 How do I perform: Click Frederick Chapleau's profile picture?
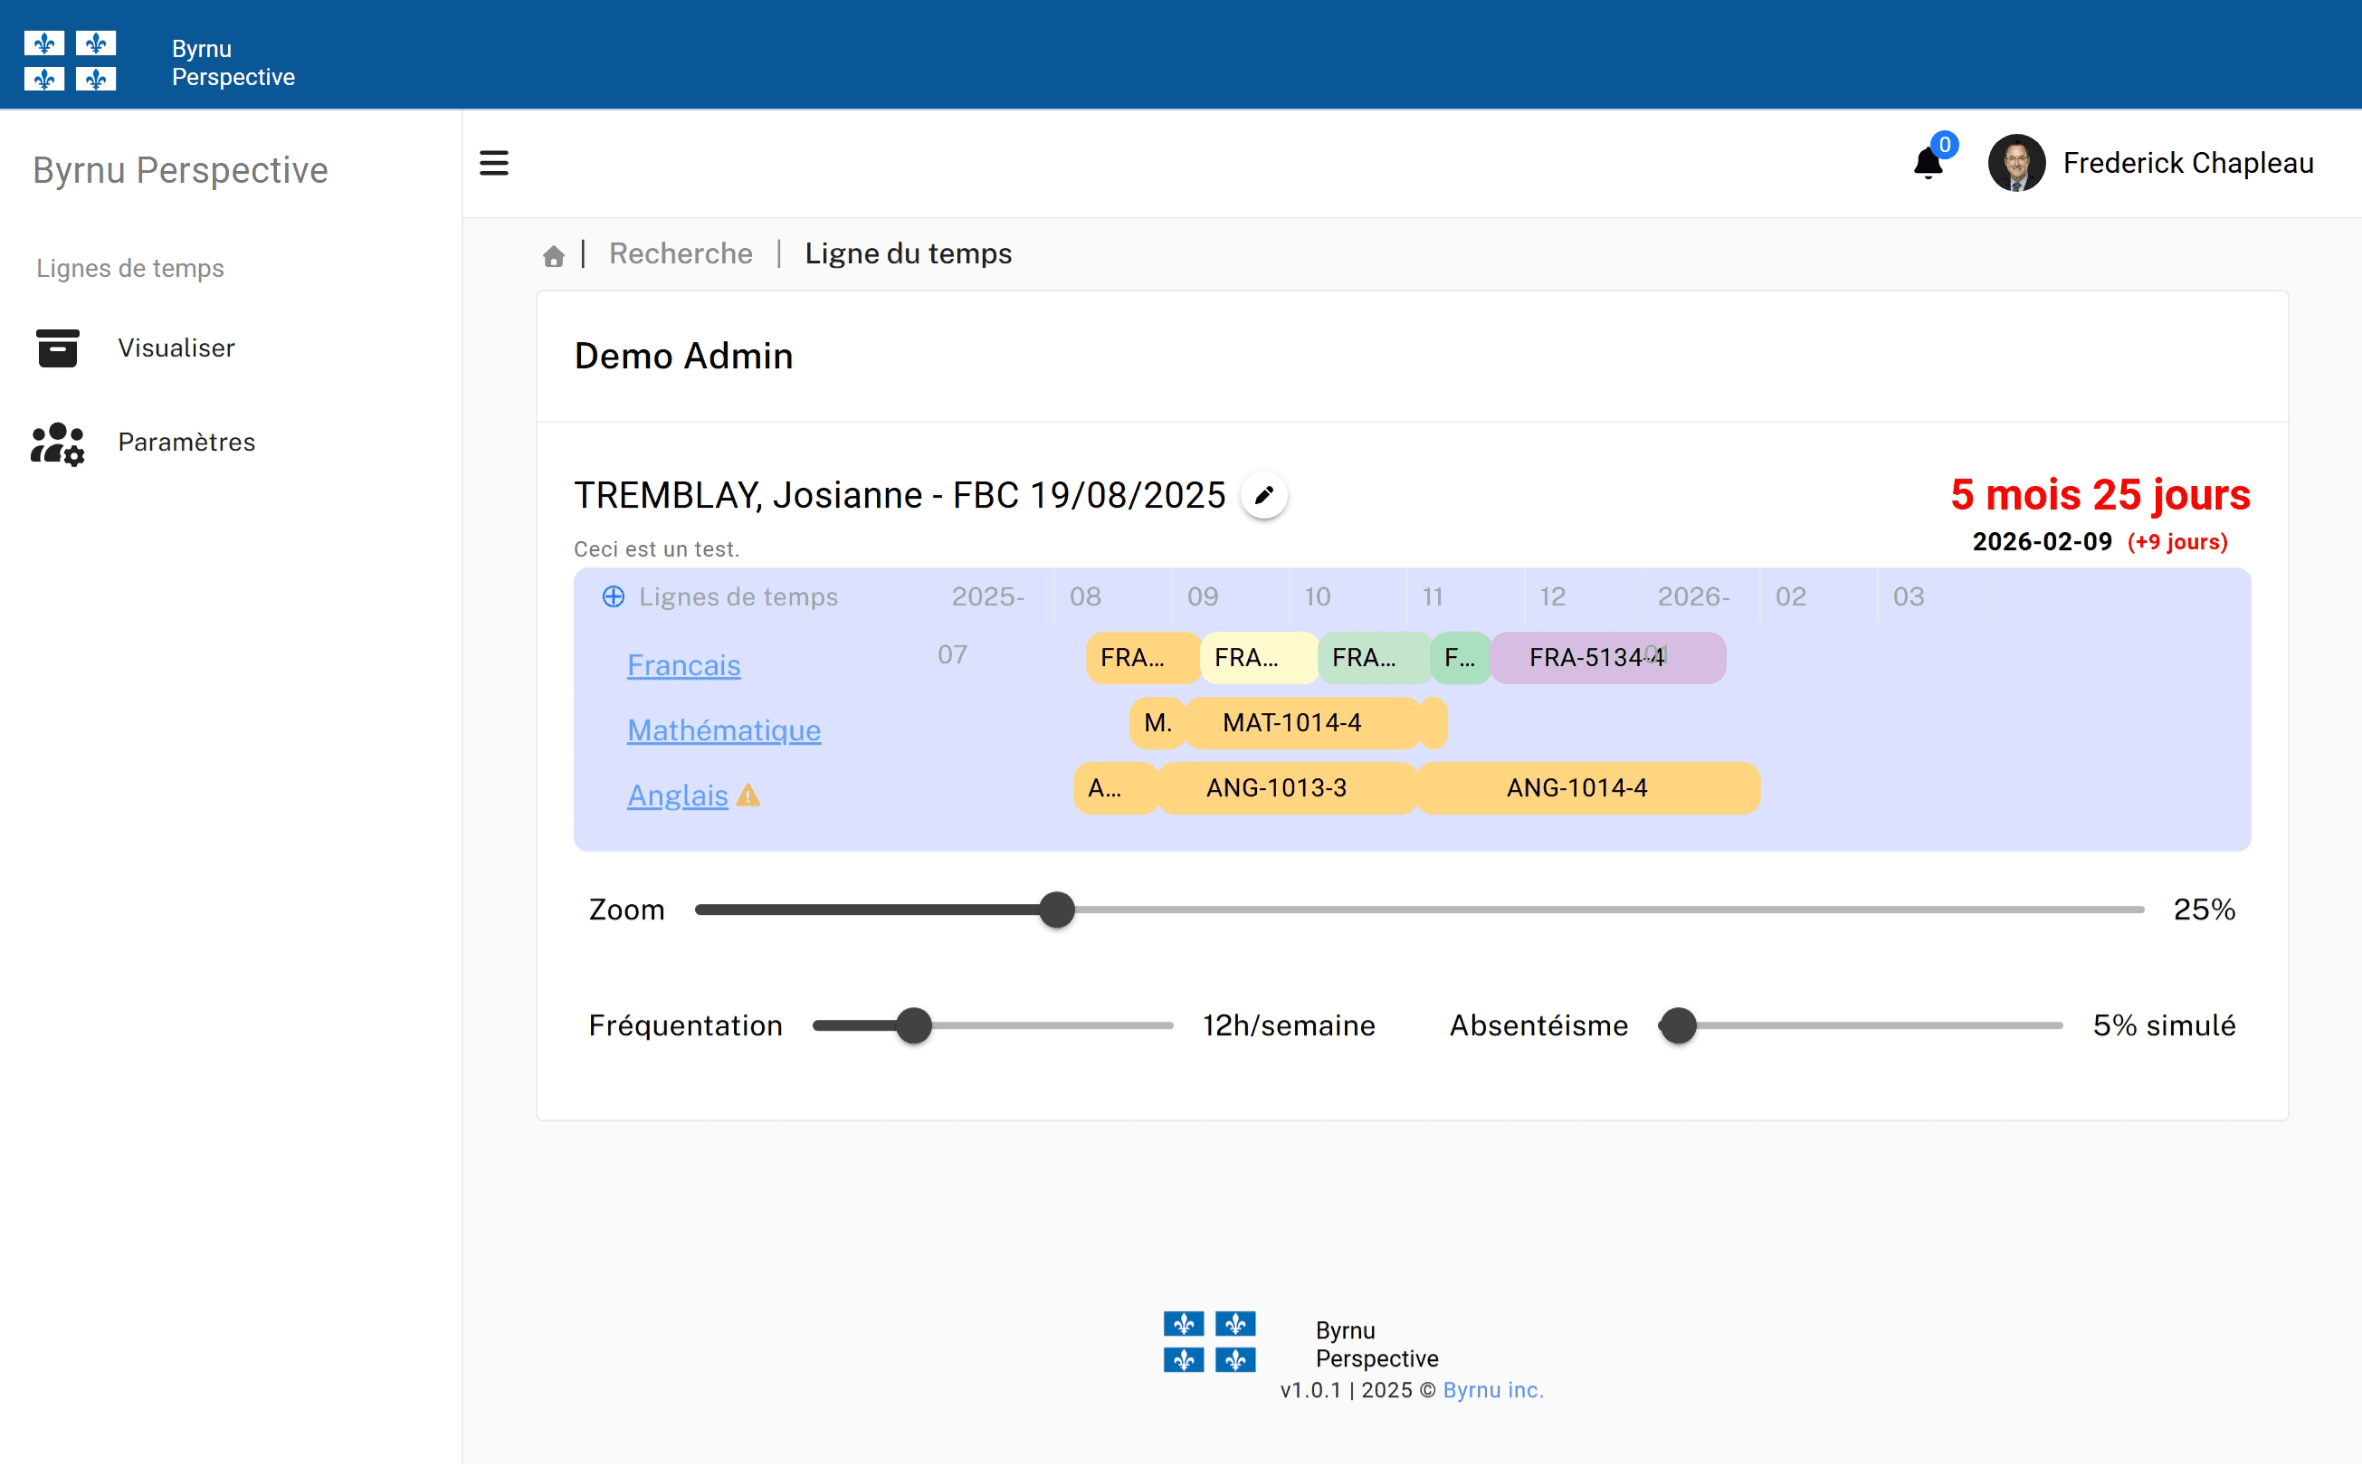[2016, 162]
